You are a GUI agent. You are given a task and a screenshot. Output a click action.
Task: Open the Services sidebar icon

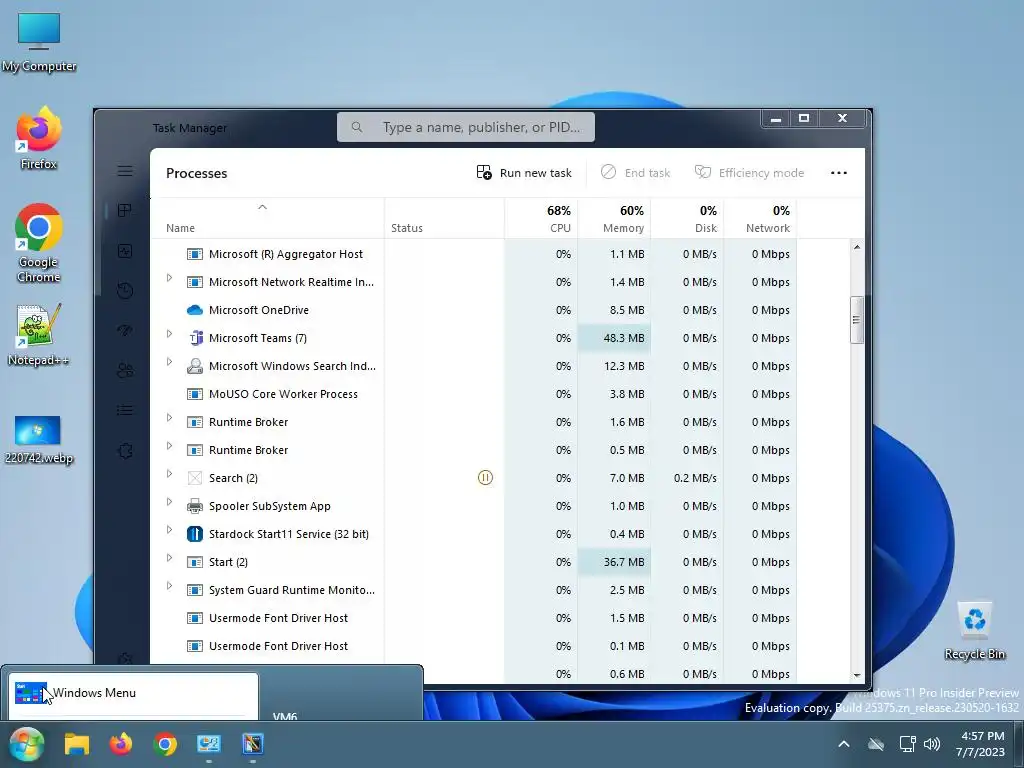pyautogui.click(x=125, y=451)
